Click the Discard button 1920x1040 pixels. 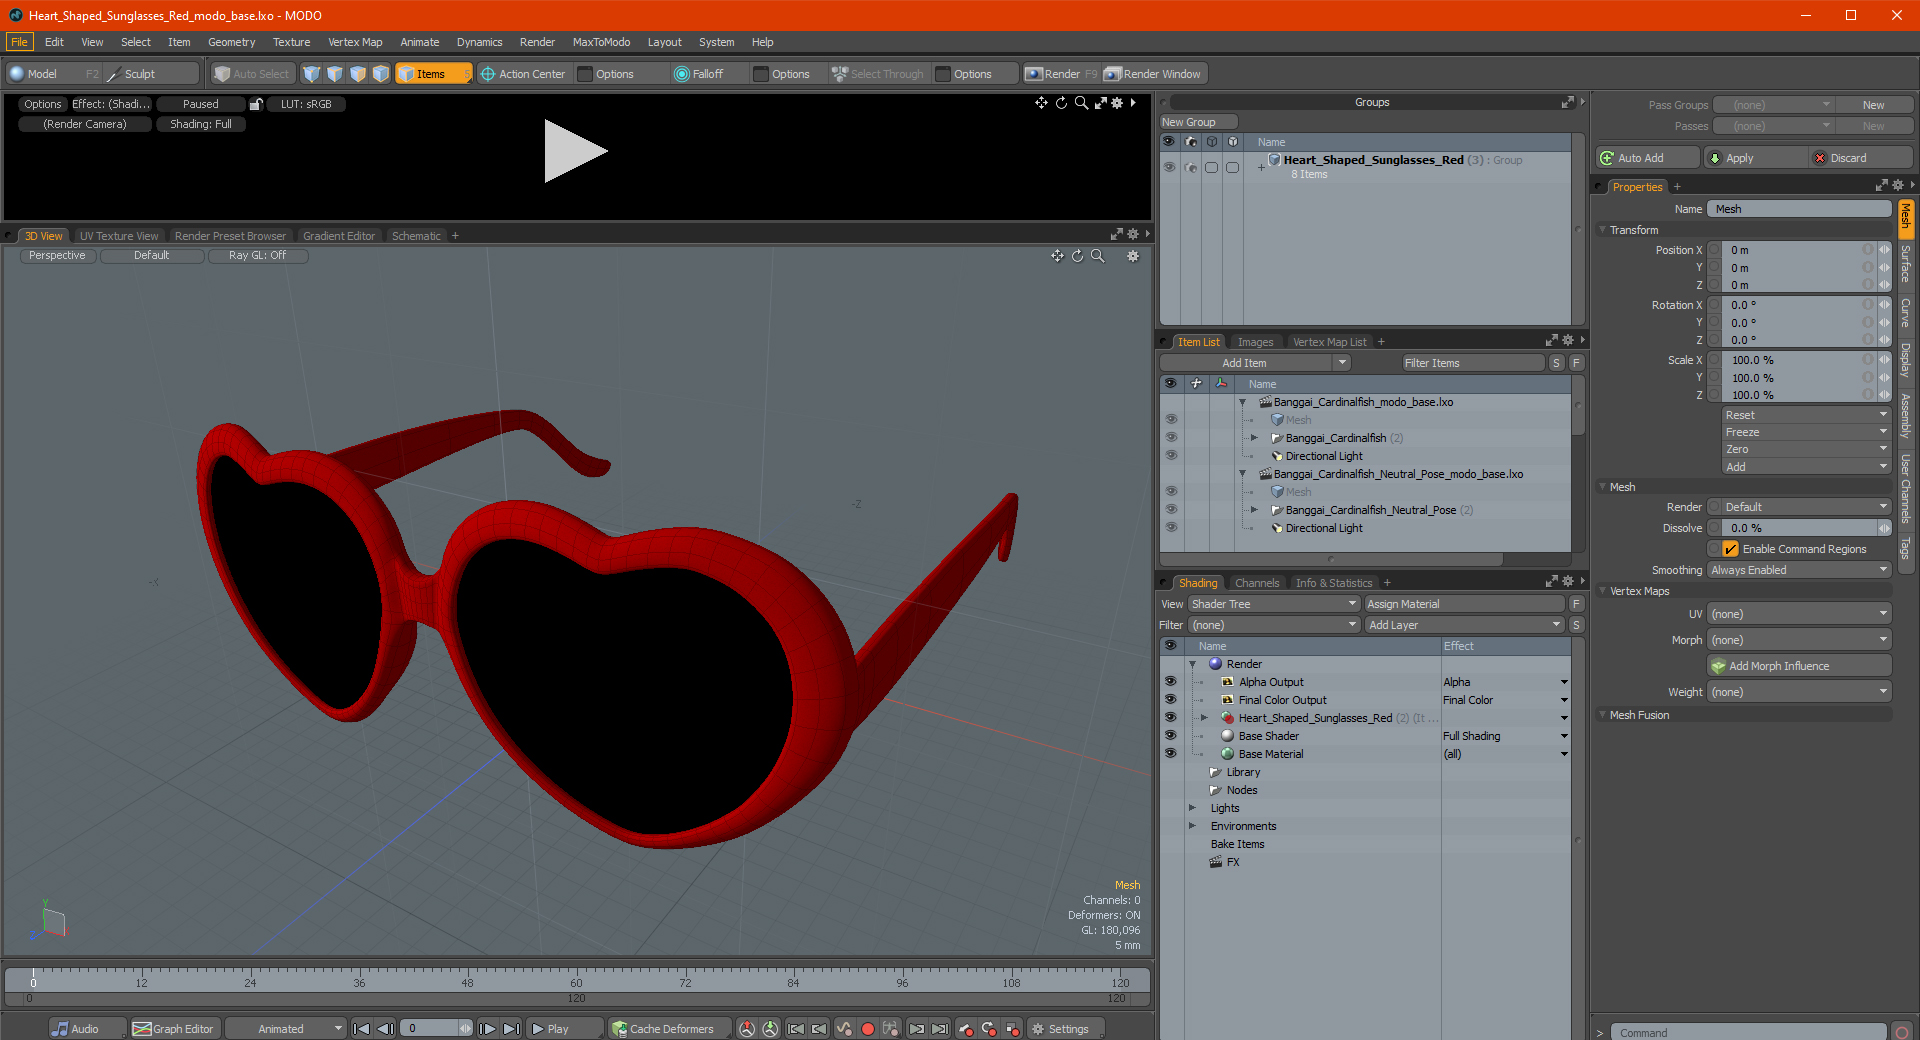click(1861, 158)
